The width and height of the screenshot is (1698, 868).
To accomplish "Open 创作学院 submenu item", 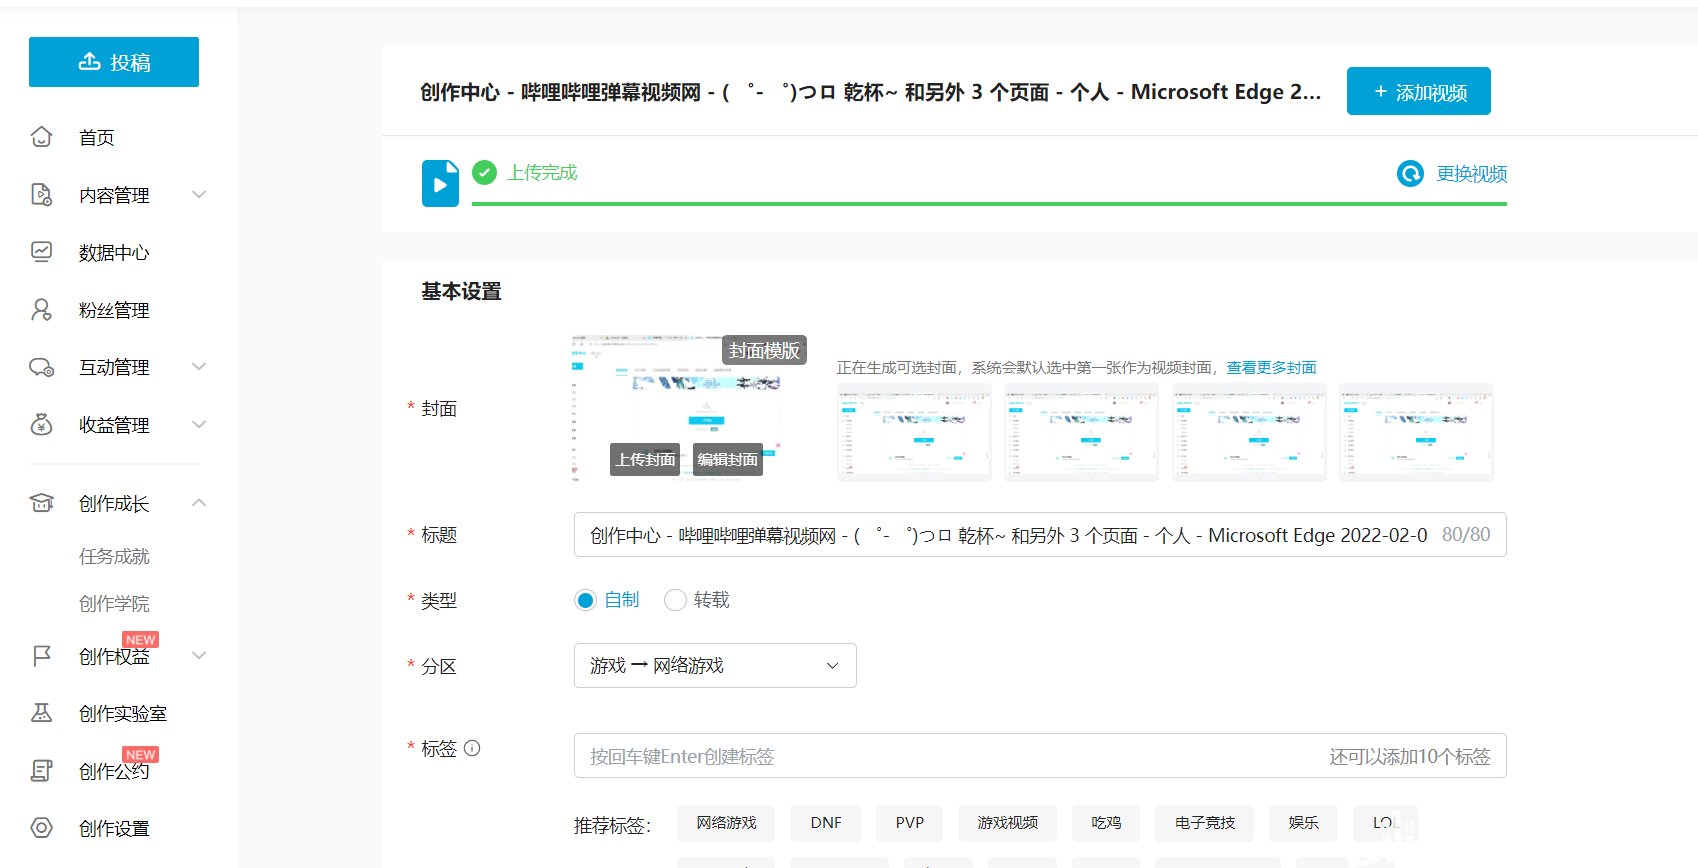I will pyautogui.click(x=114, y=603).
